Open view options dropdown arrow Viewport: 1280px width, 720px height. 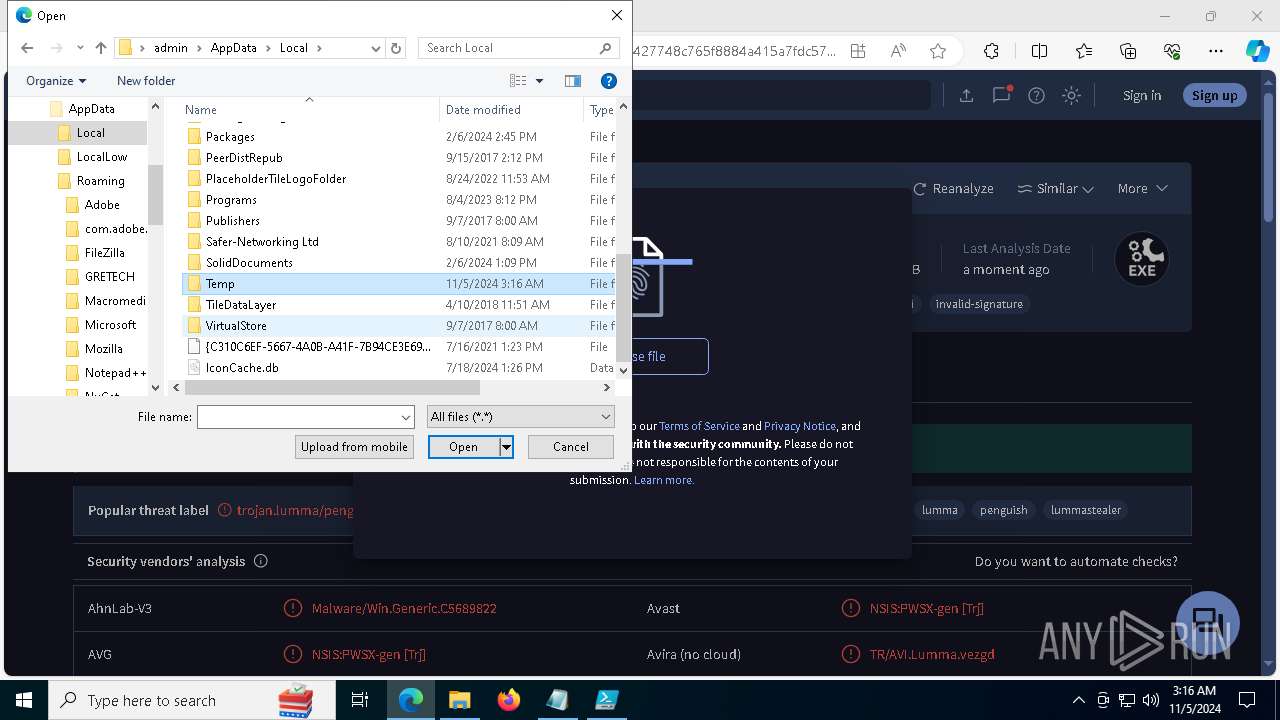pos(539,81)
